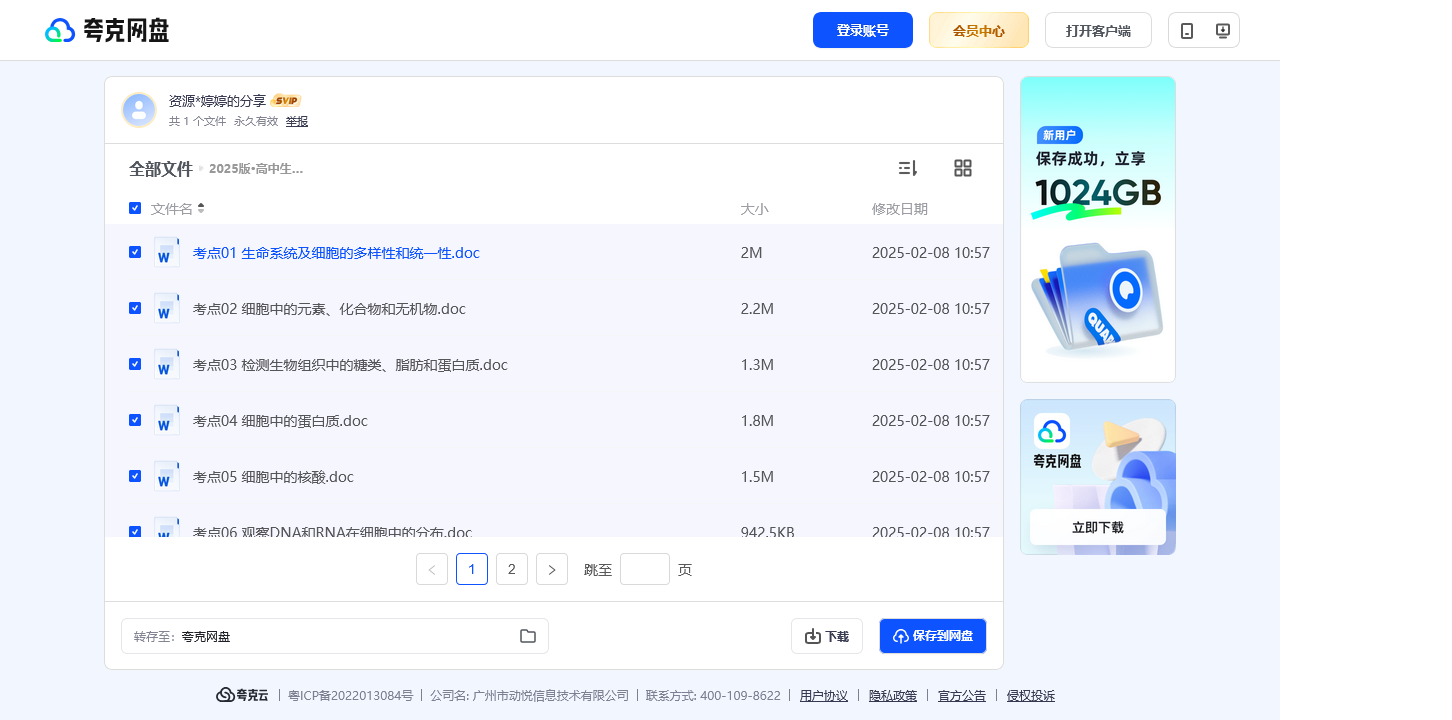Viewport: 1452px width, 720px height.
Task: Open the 转存至 夸克网盘 destination selector
Action: pyautogui.click(x=335, y=636)
